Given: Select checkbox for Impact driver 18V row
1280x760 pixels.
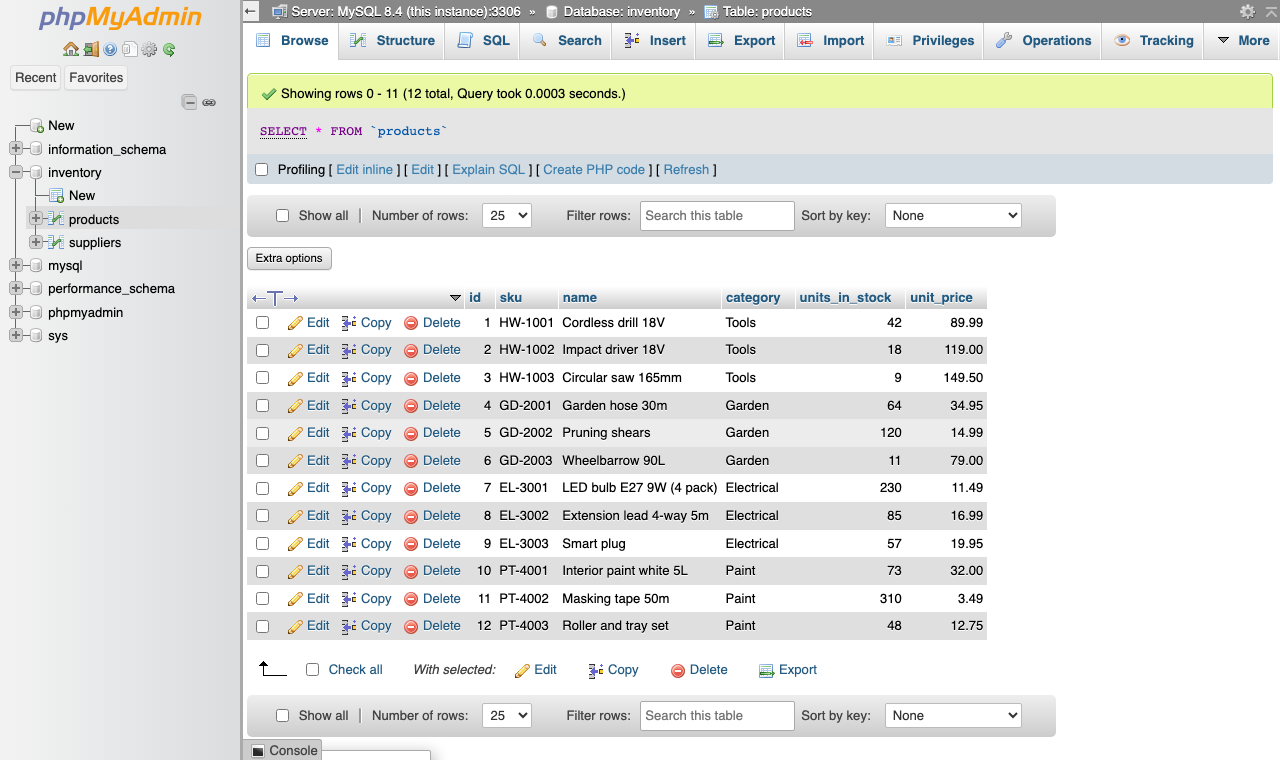Looking at the screenshot, I should [262, 350].
